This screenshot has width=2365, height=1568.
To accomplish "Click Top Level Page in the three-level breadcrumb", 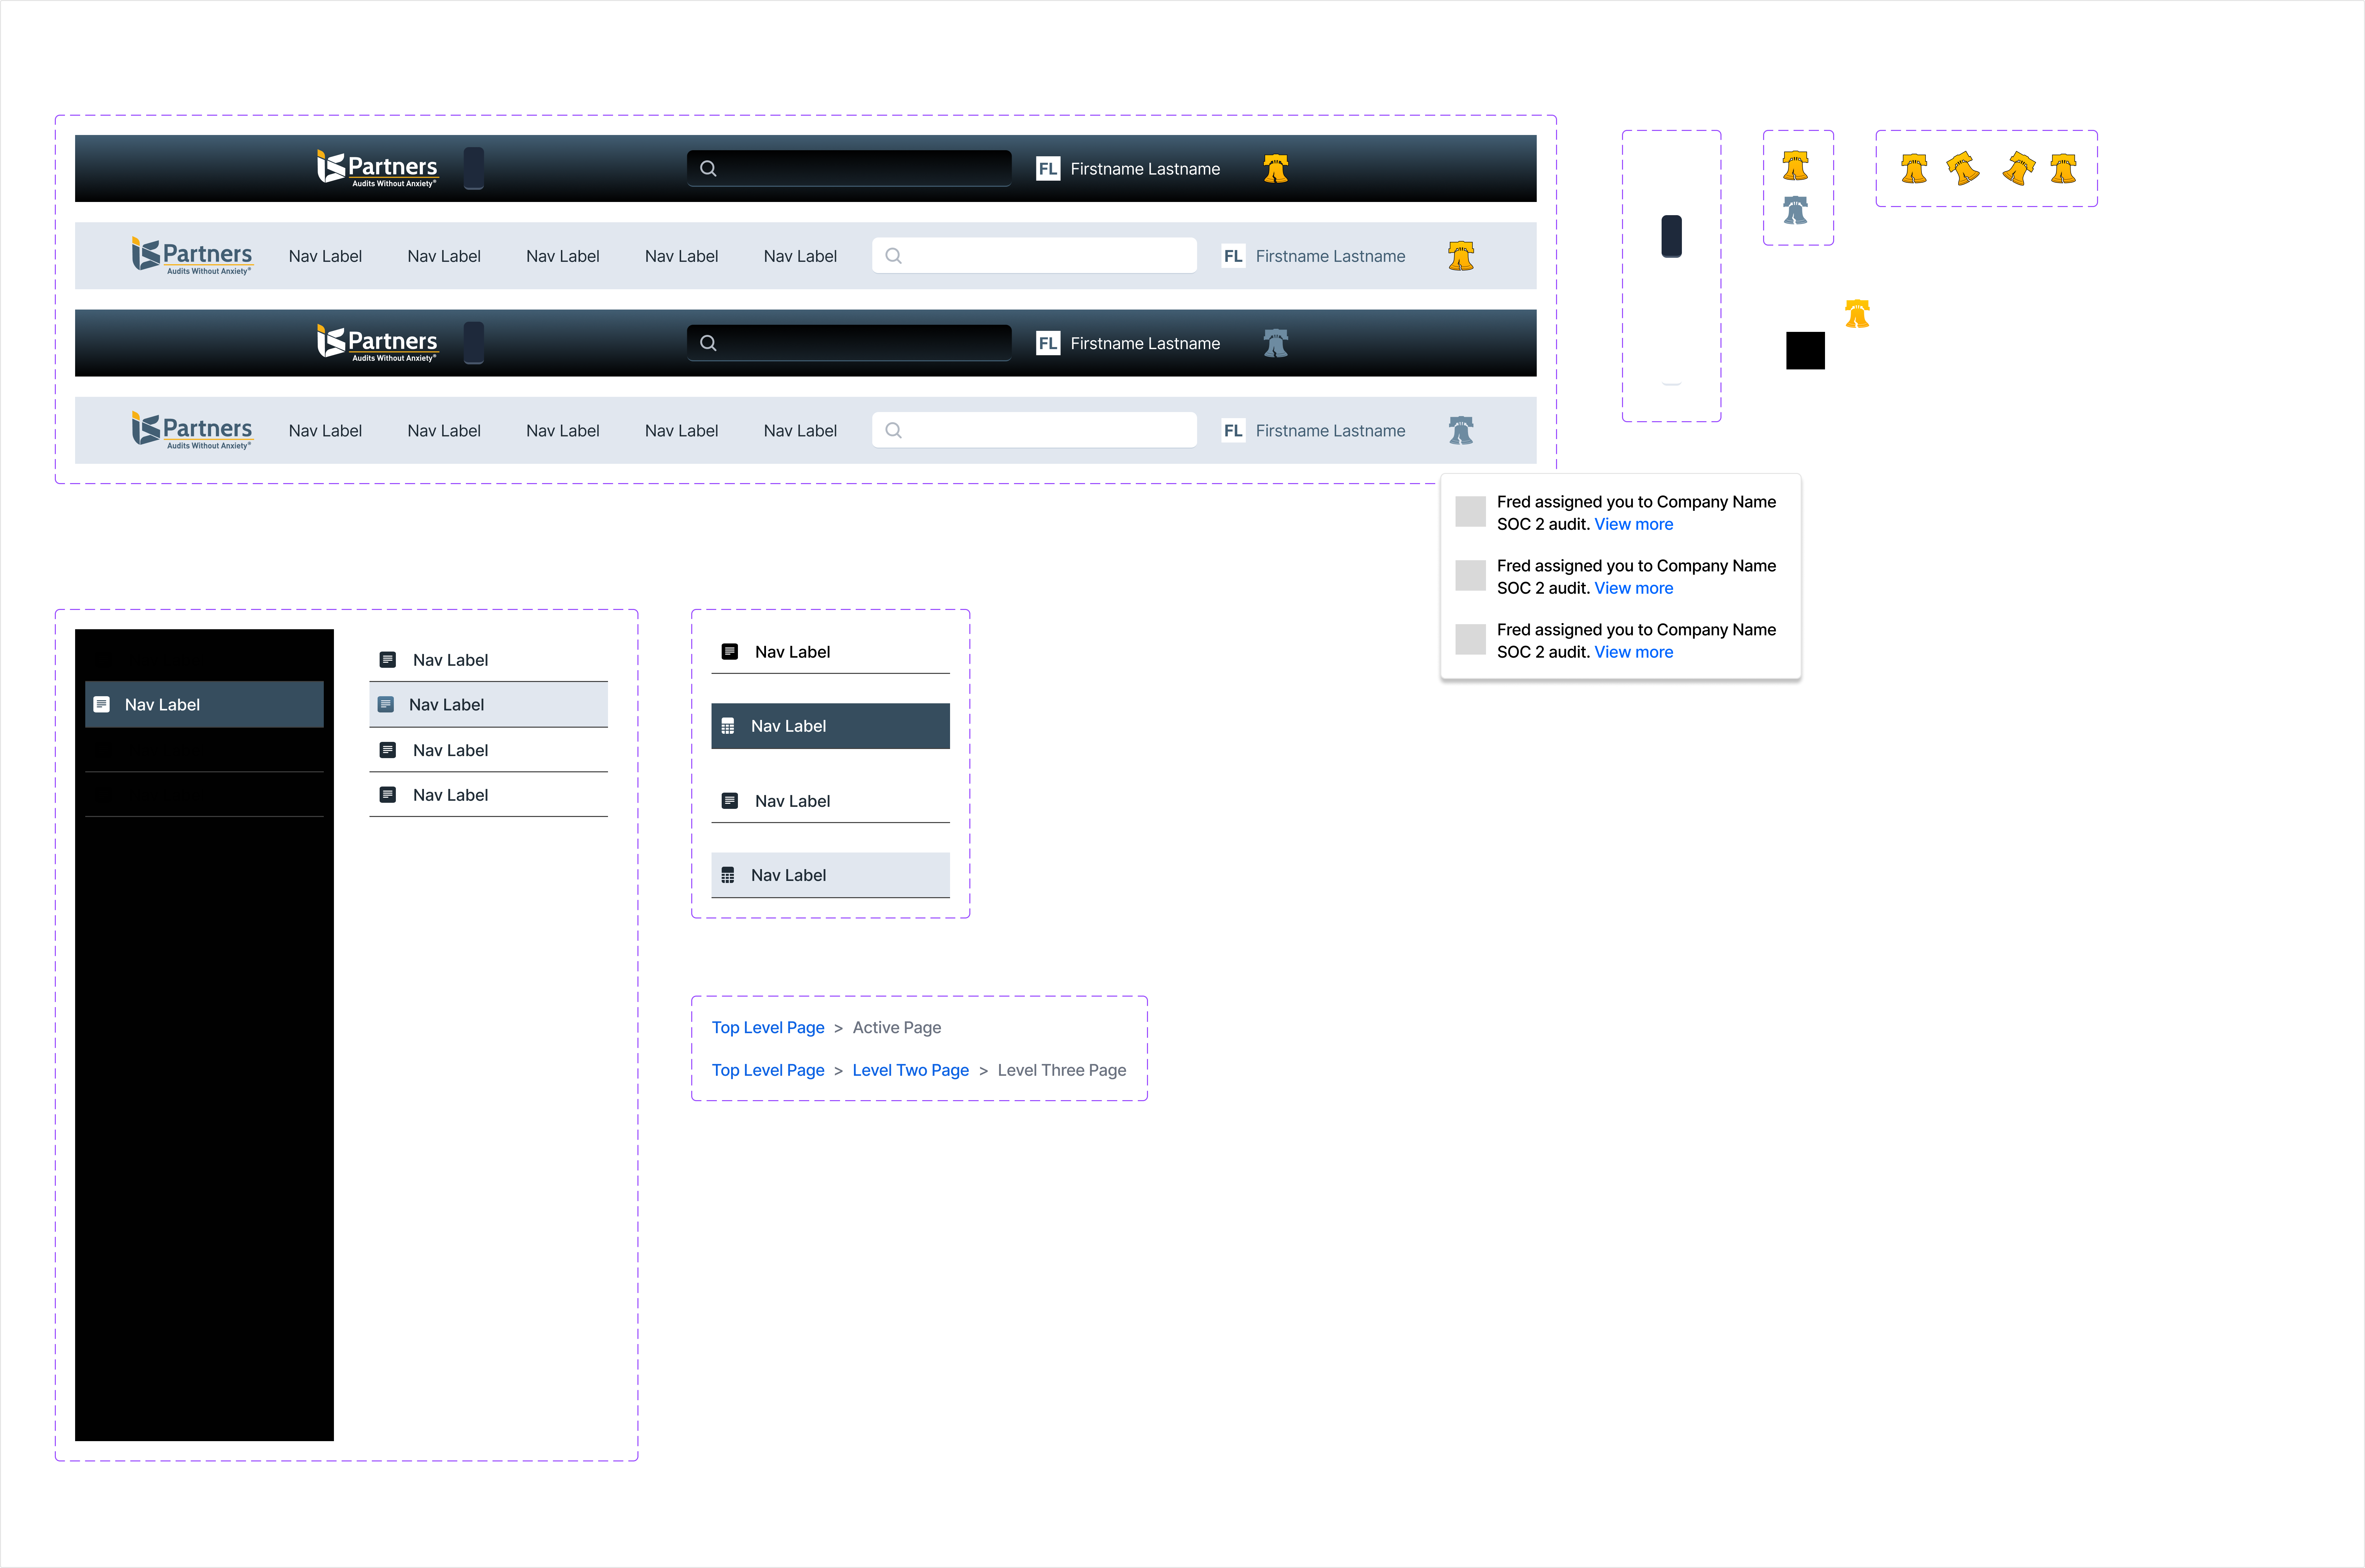I will pyautogui.click(x=768, y=1070).
